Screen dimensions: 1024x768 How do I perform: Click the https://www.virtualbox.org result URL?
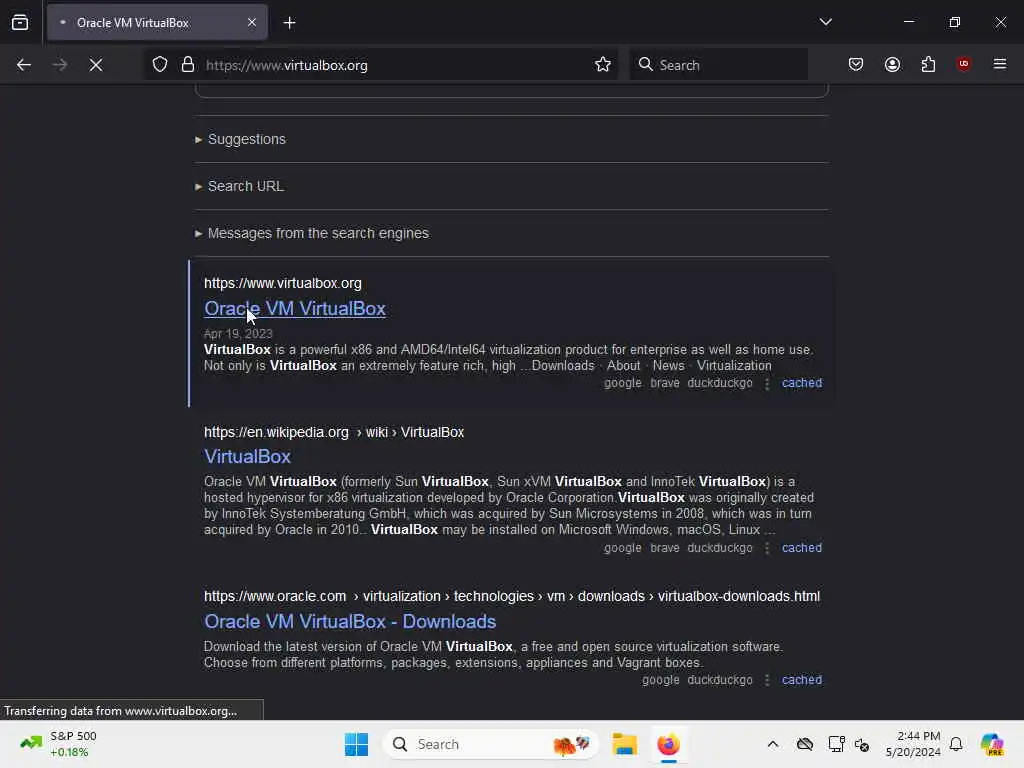click(x=283, y=283)
